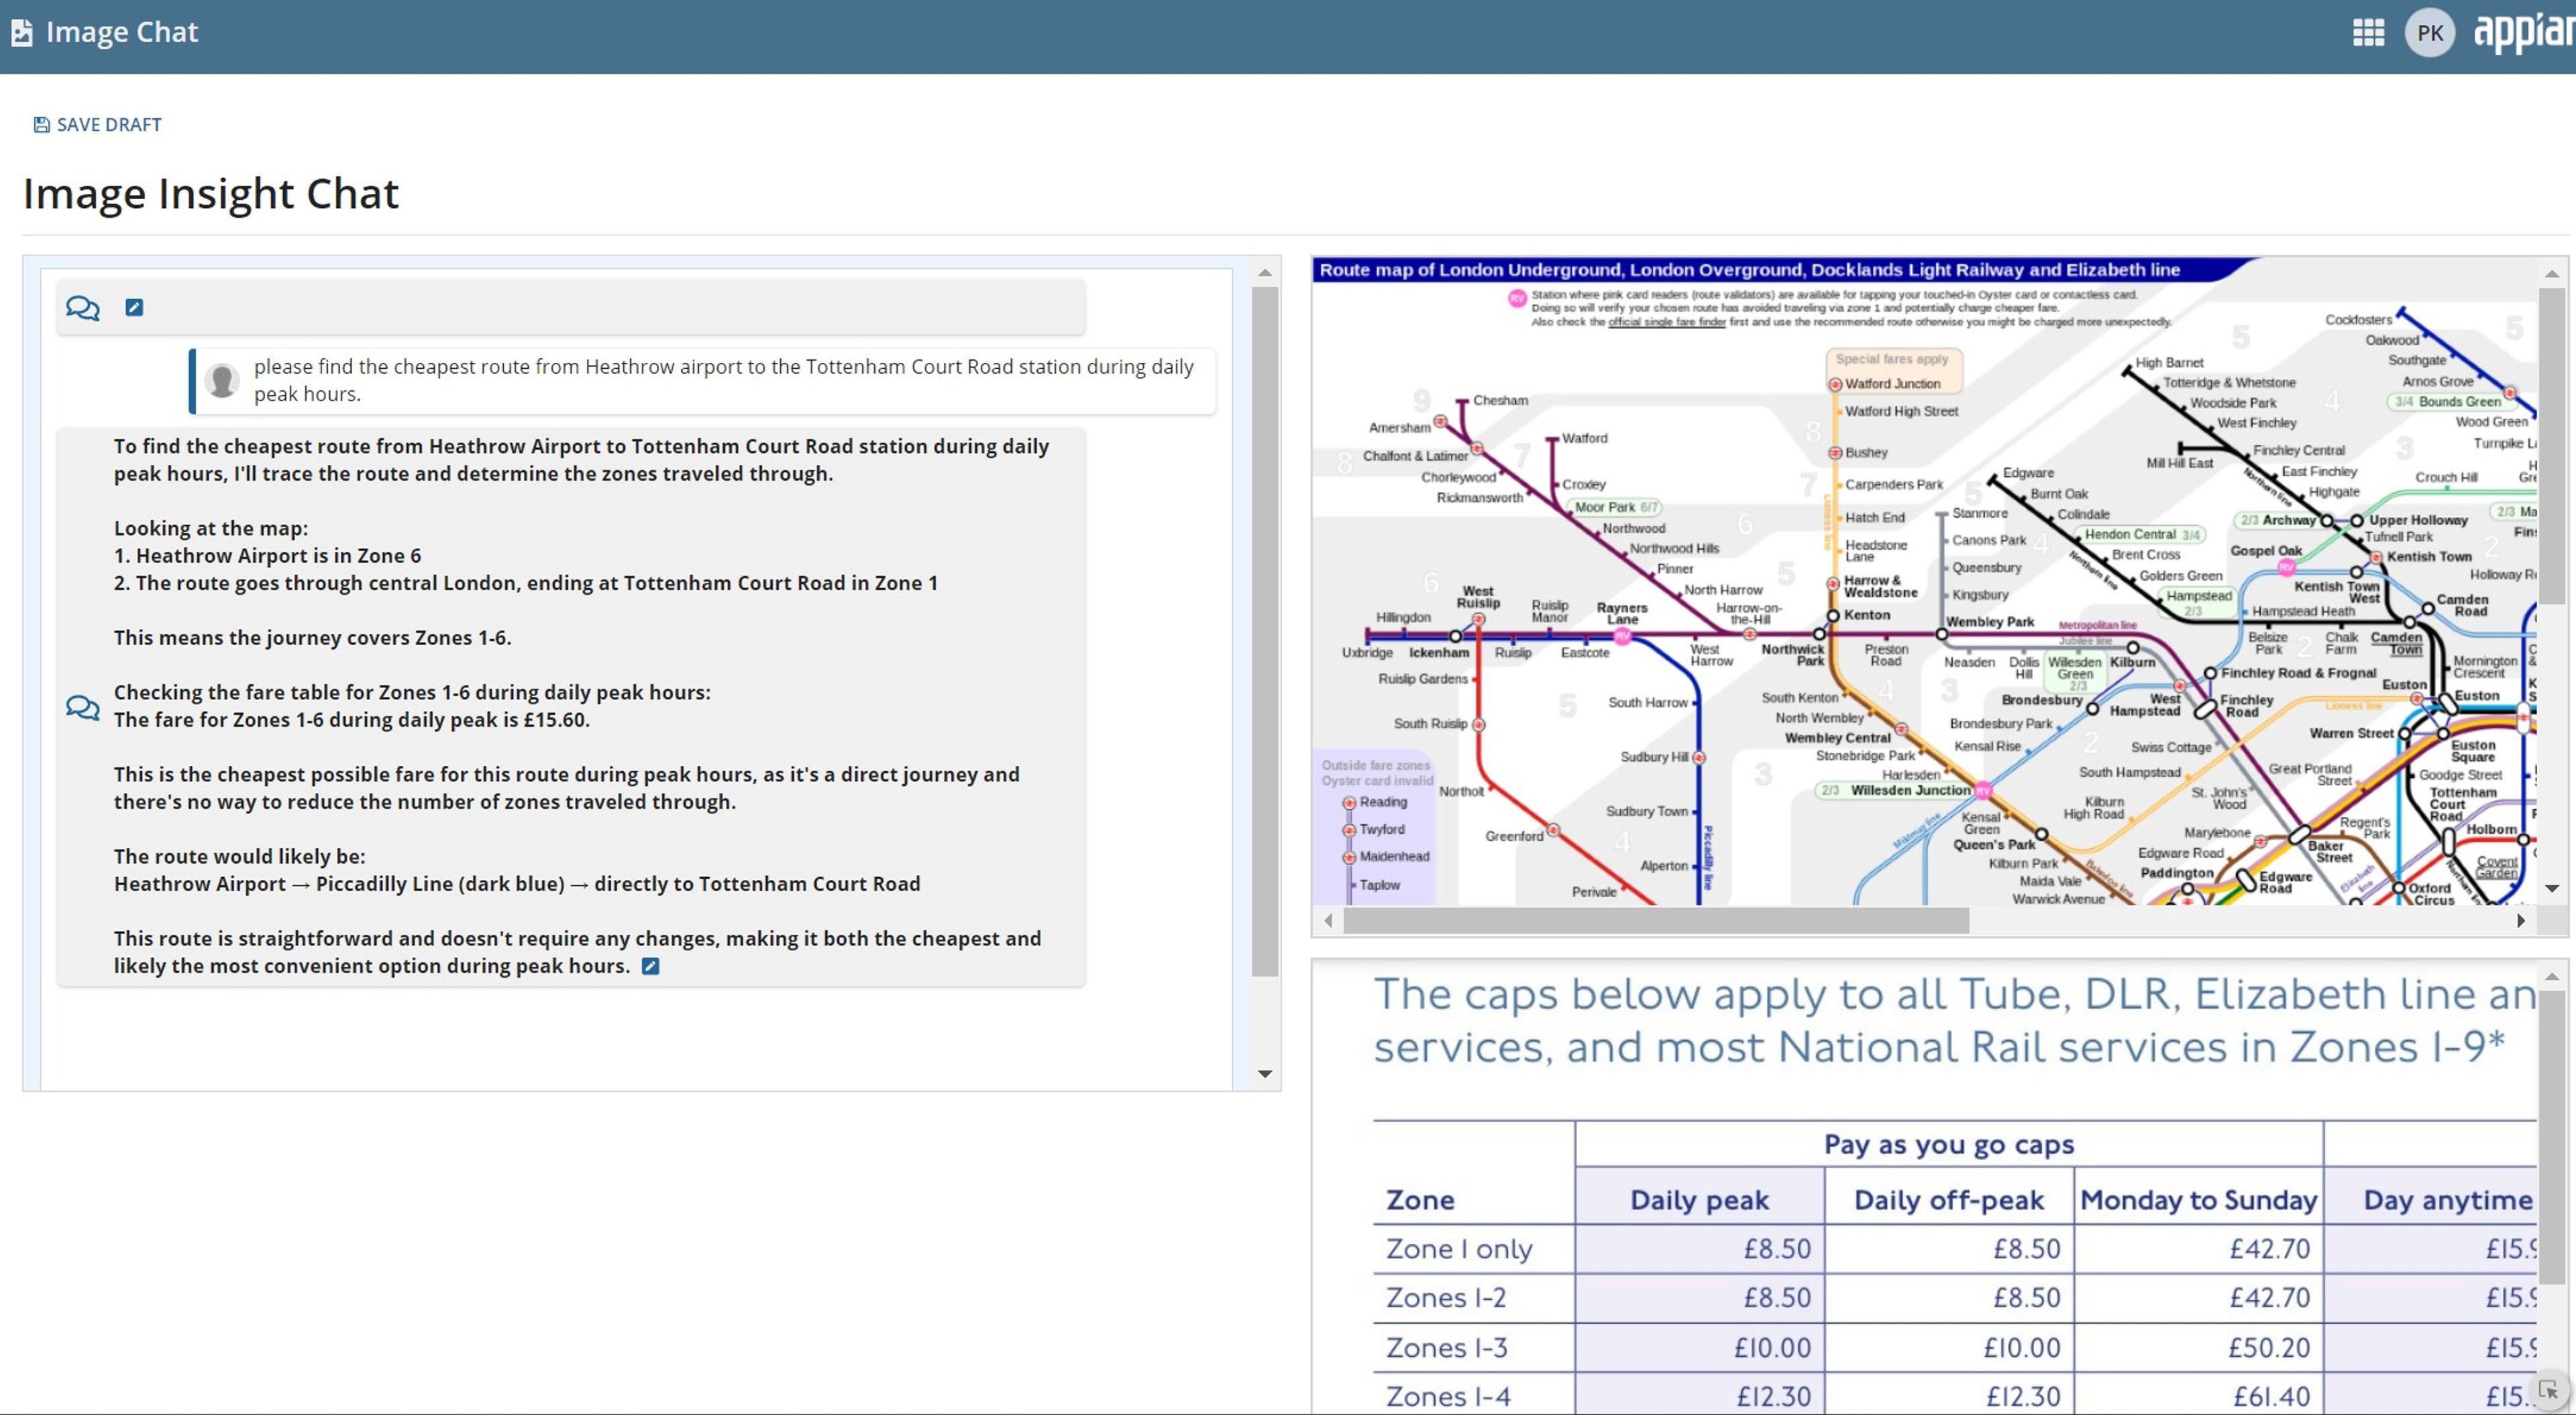The height and width of the screenshot is (1415, 2576).
Task: Select the Zones 1-4 row label
Action: pyautogui.click(x=1448, y=1397)
